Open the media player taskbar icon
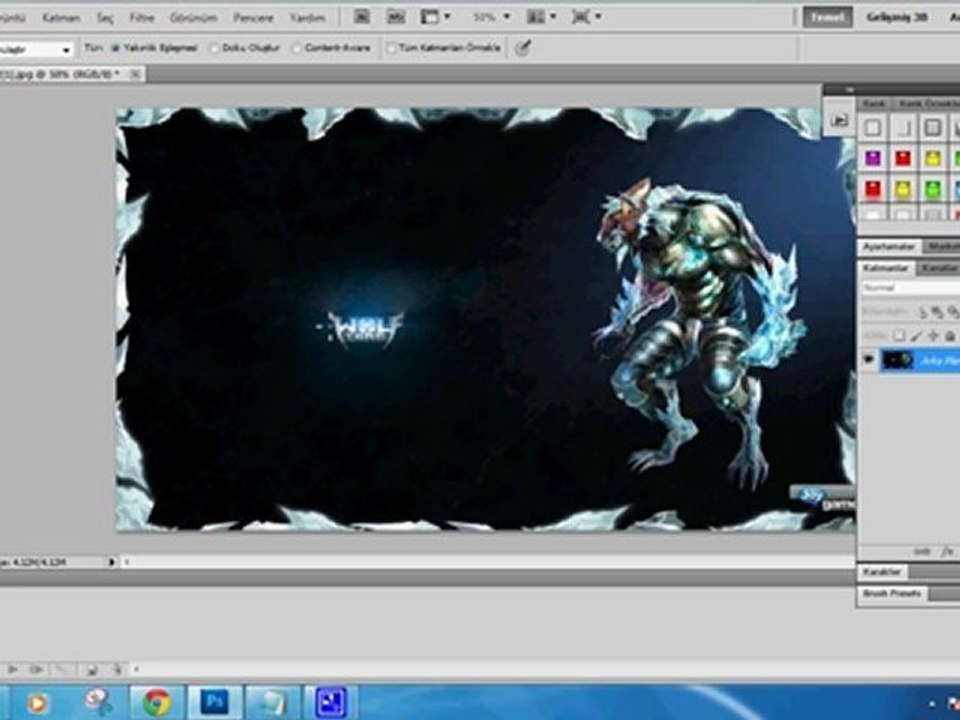The image size is (960, 720). (37, 702)
